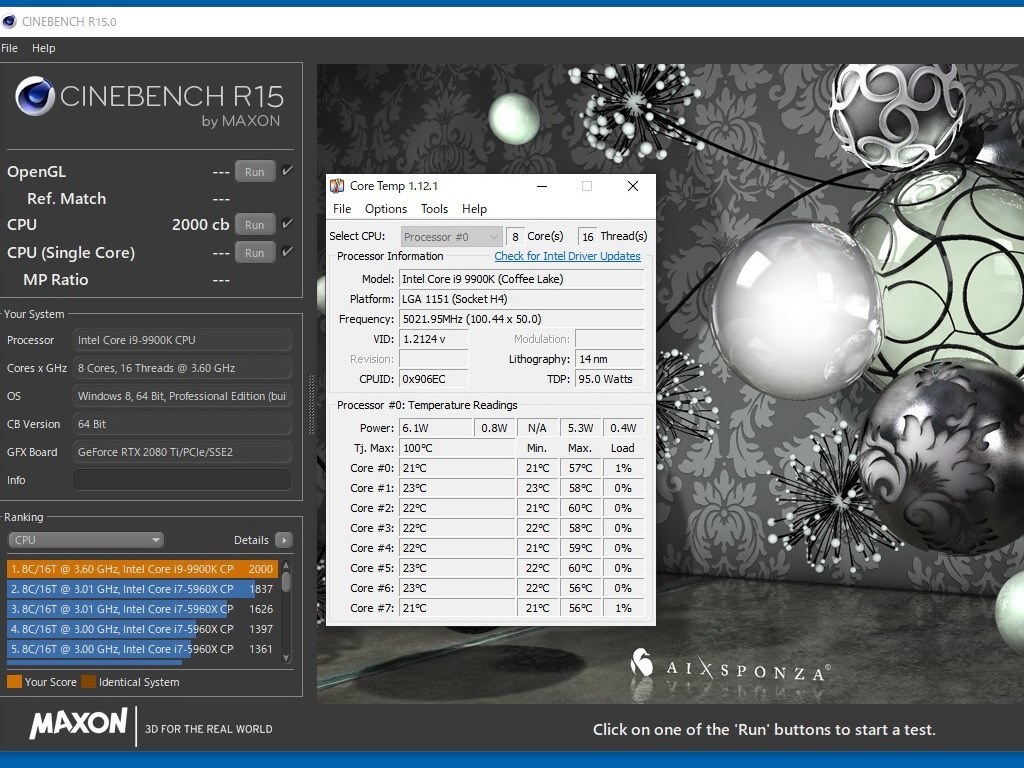Open Core Temp Tools menu

pos(434,209)
